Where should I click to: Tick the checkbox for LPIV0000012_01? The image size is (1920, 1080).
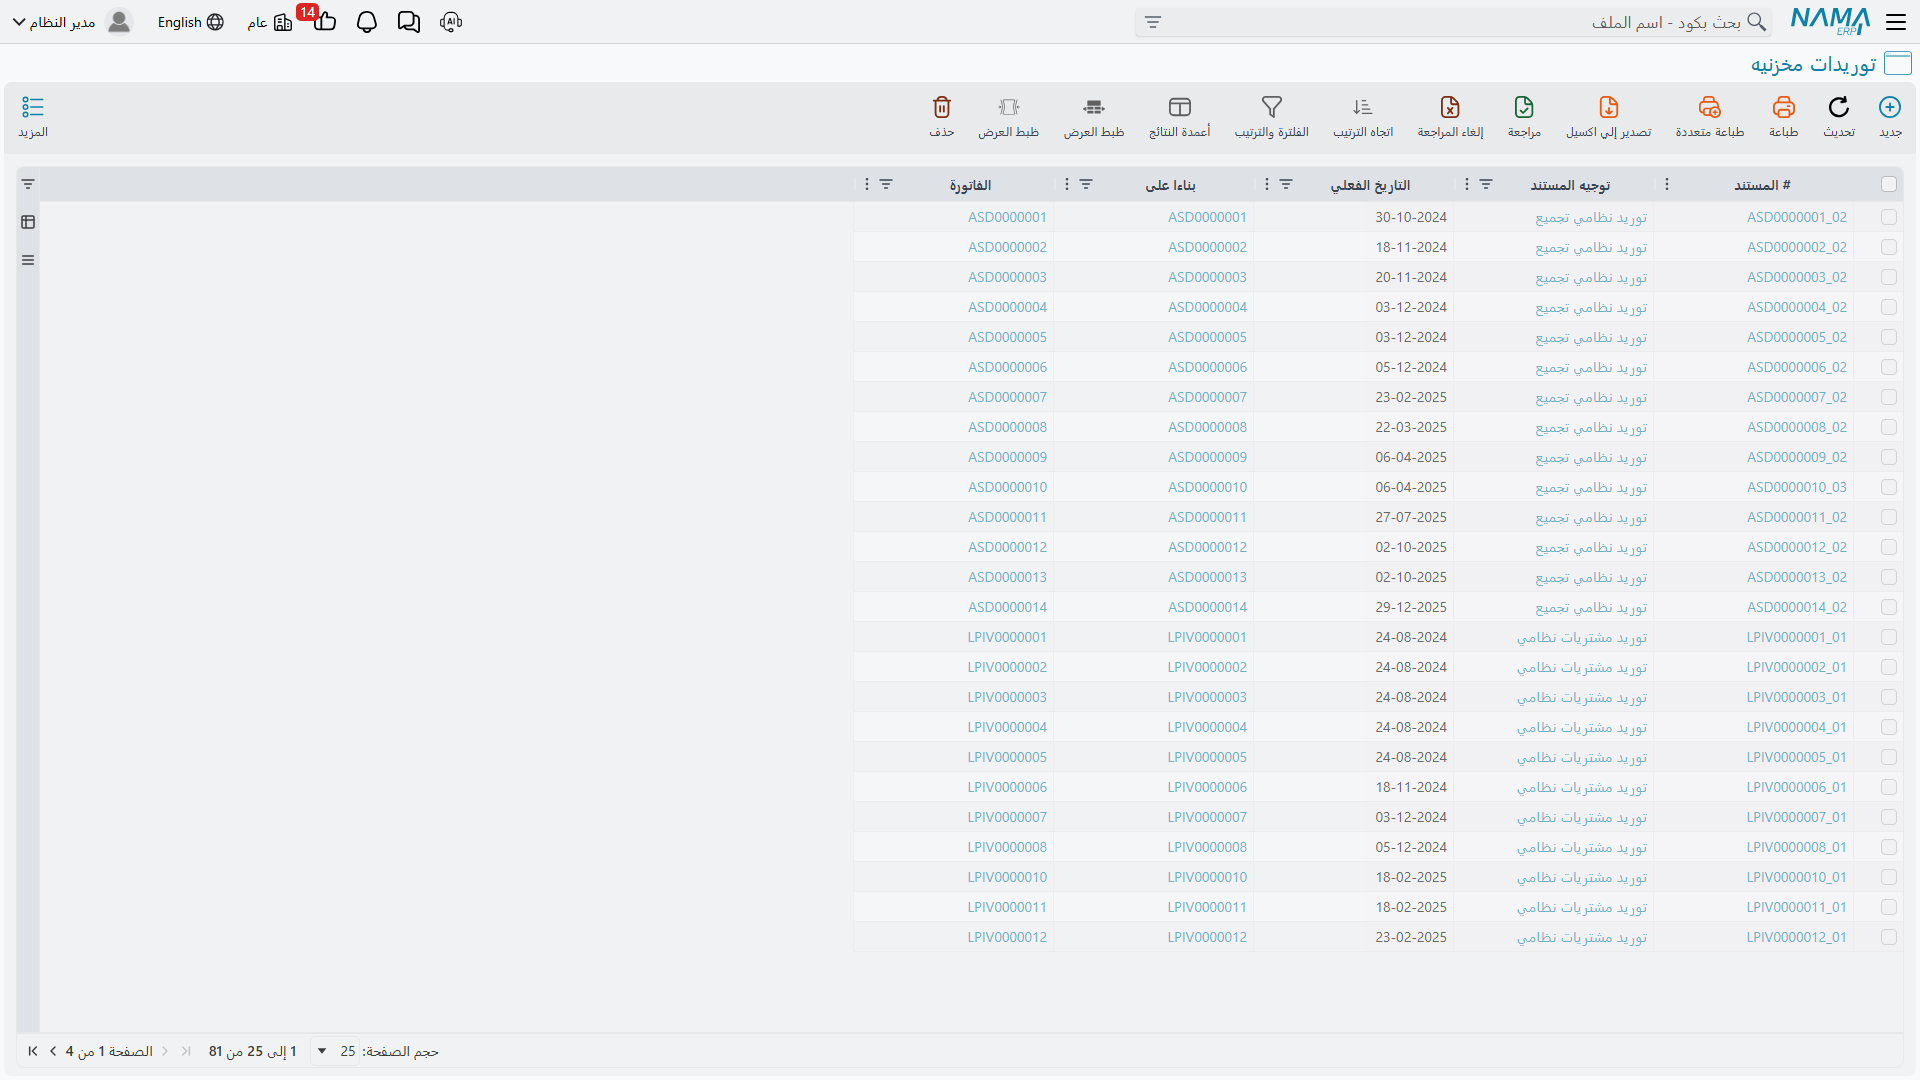click(1888, 937)
